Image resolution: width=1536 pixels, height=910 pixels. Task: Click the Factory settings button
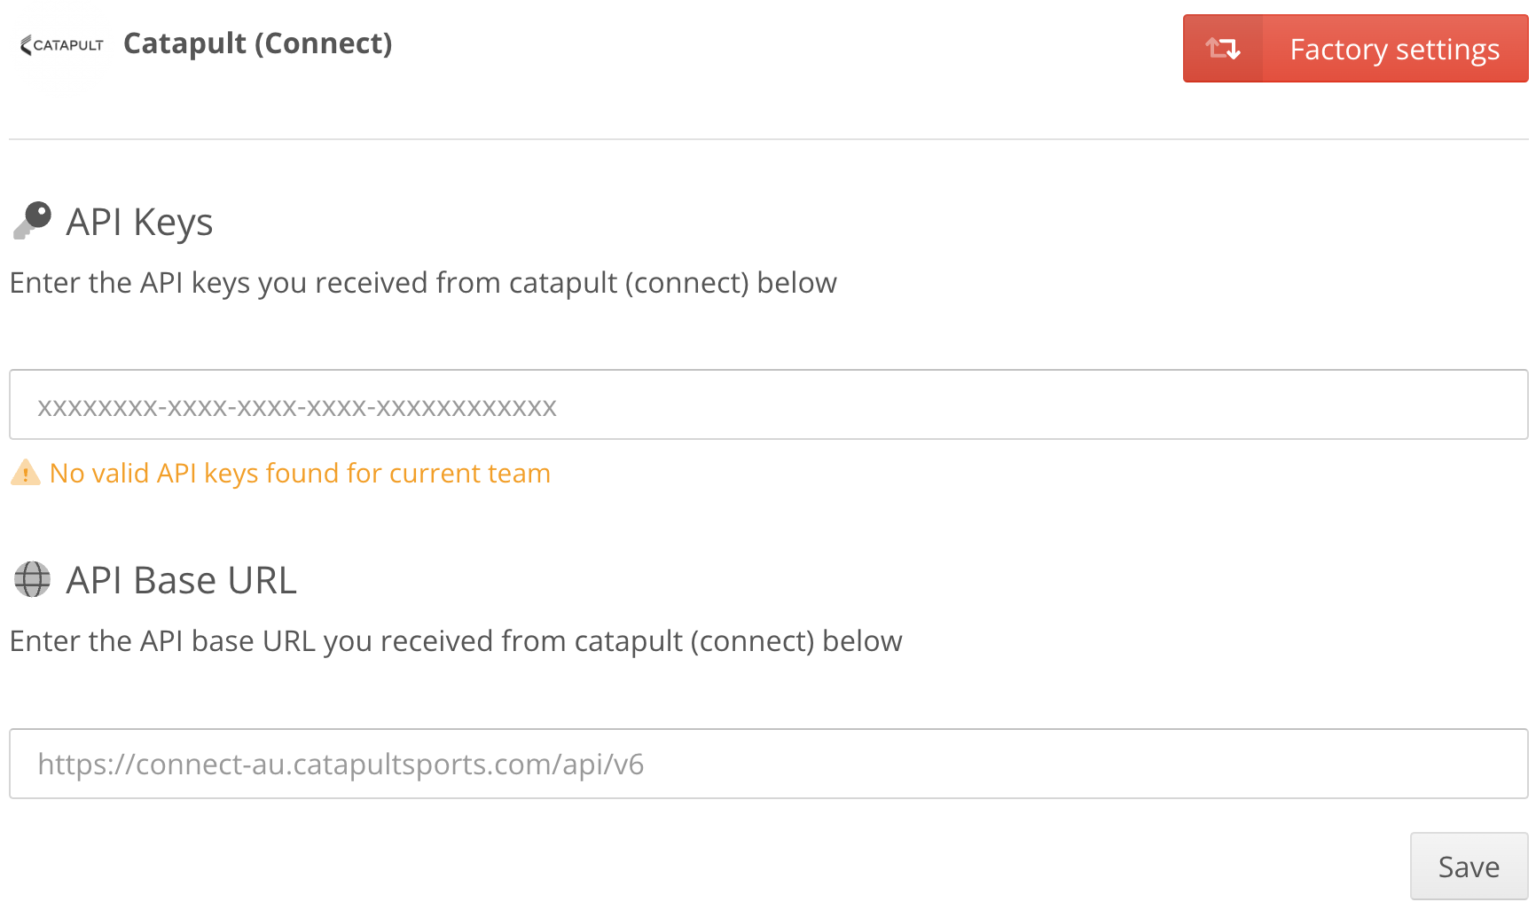[x=1394, y=48]
